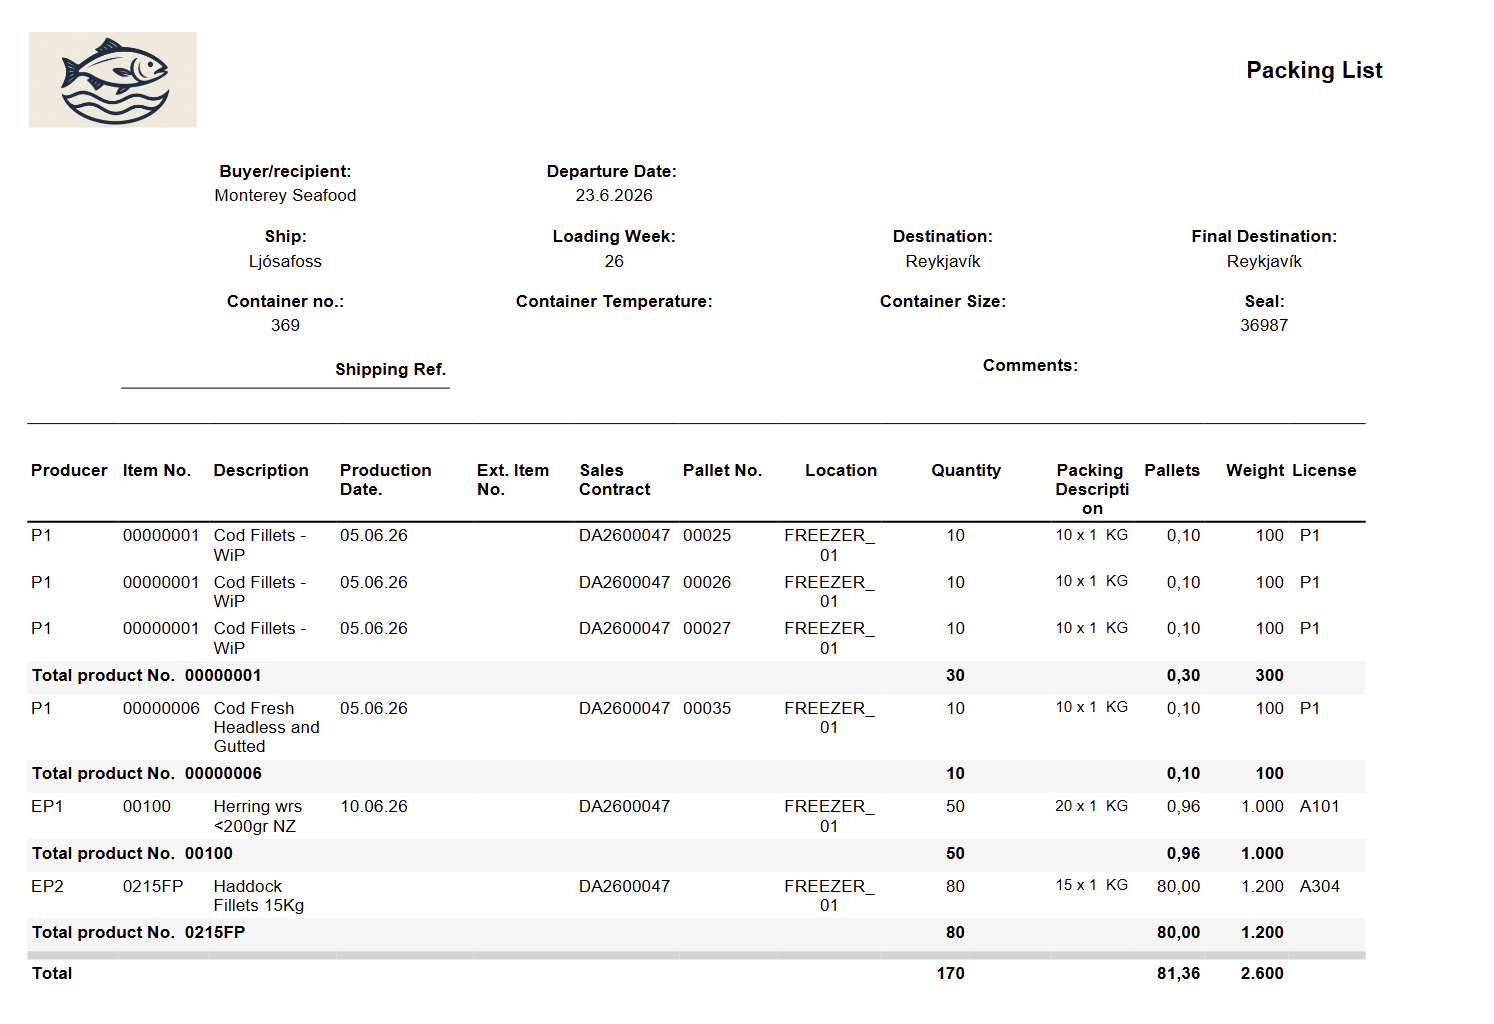The width and height of the screenshot is (1494, 1024).
Task: Select subtotal weight value 300
Action: click(x=1269, y=675)
